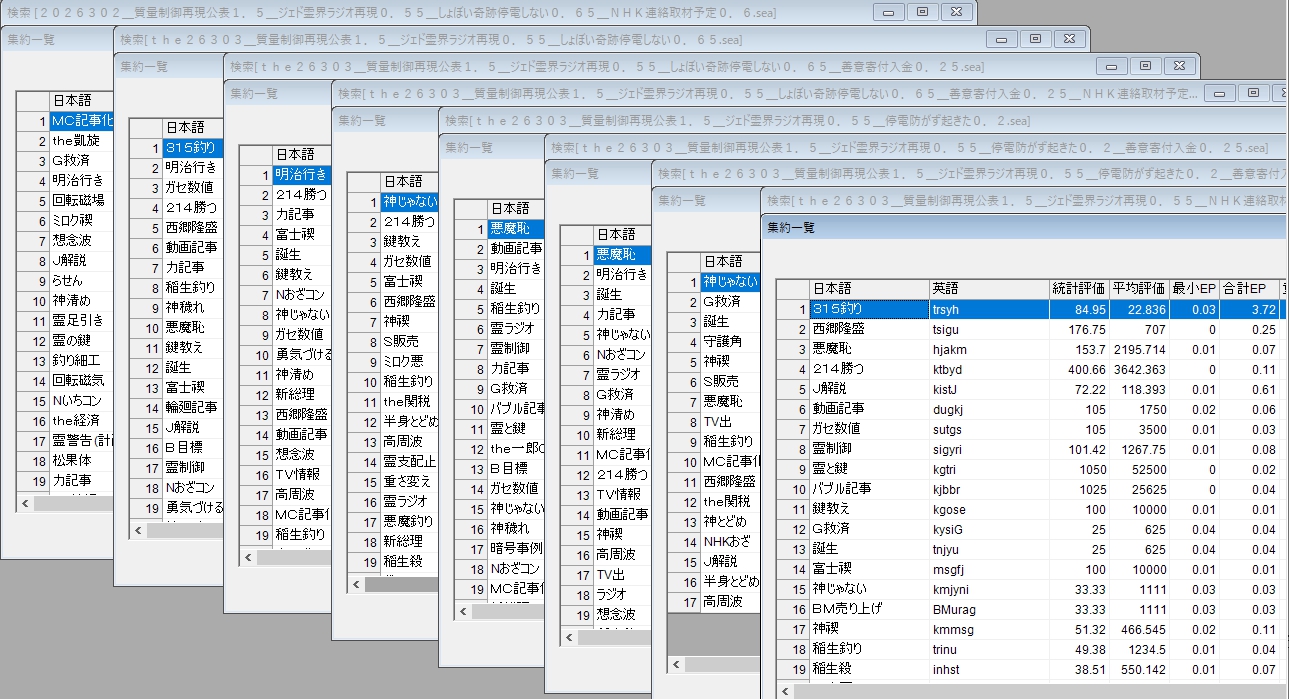
Task: Sort by the 英語 column header
Action: [986, 288]
